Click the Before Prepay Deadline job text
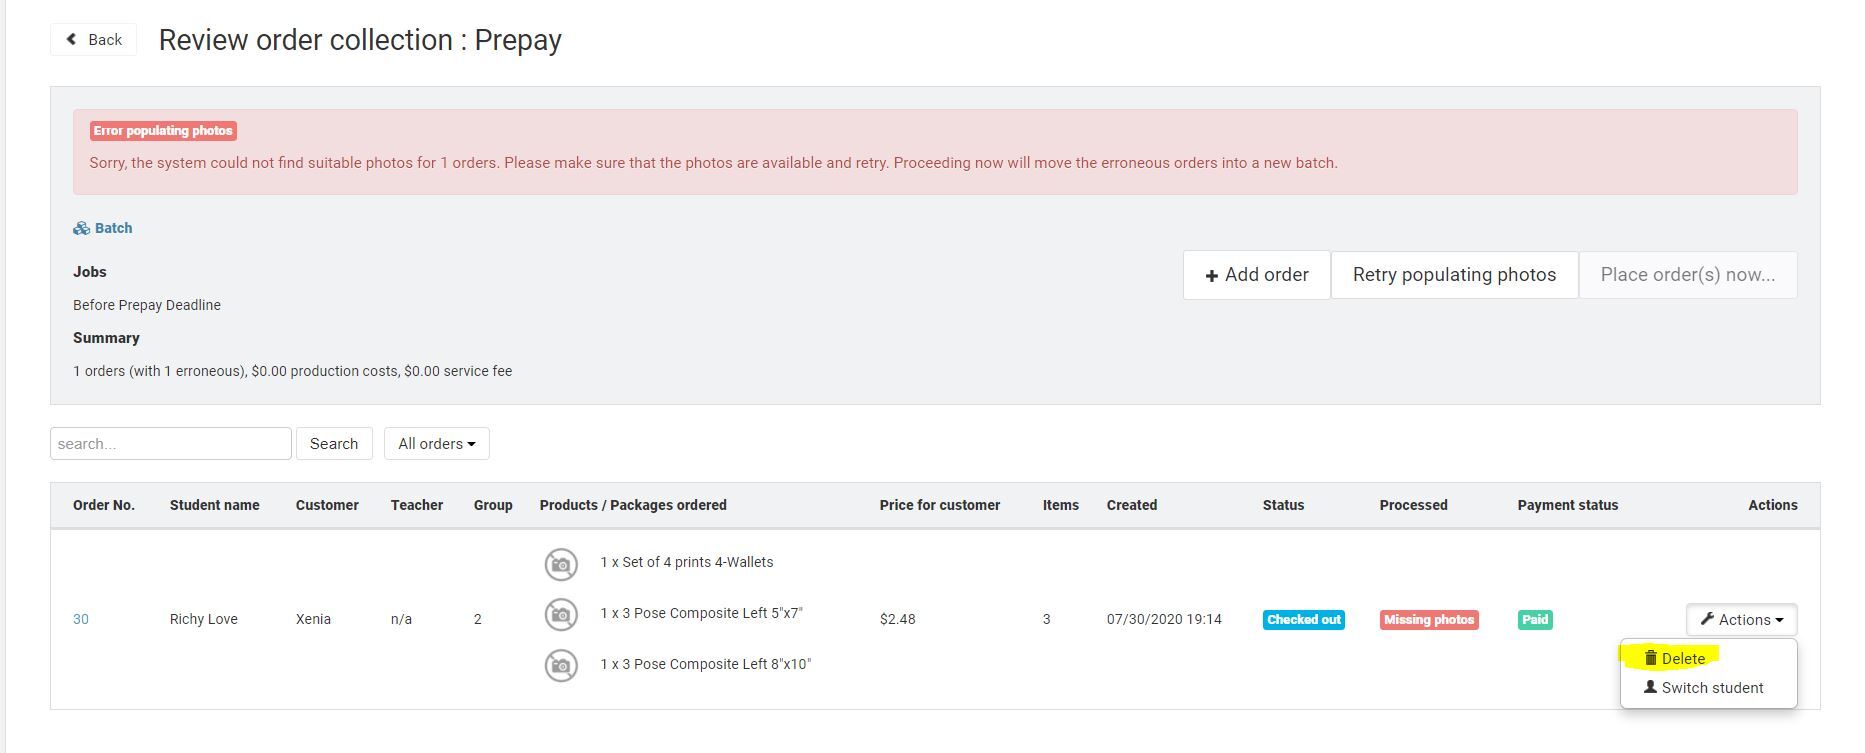Viewport: 1865px width, 753px height. tap(147, 305)
